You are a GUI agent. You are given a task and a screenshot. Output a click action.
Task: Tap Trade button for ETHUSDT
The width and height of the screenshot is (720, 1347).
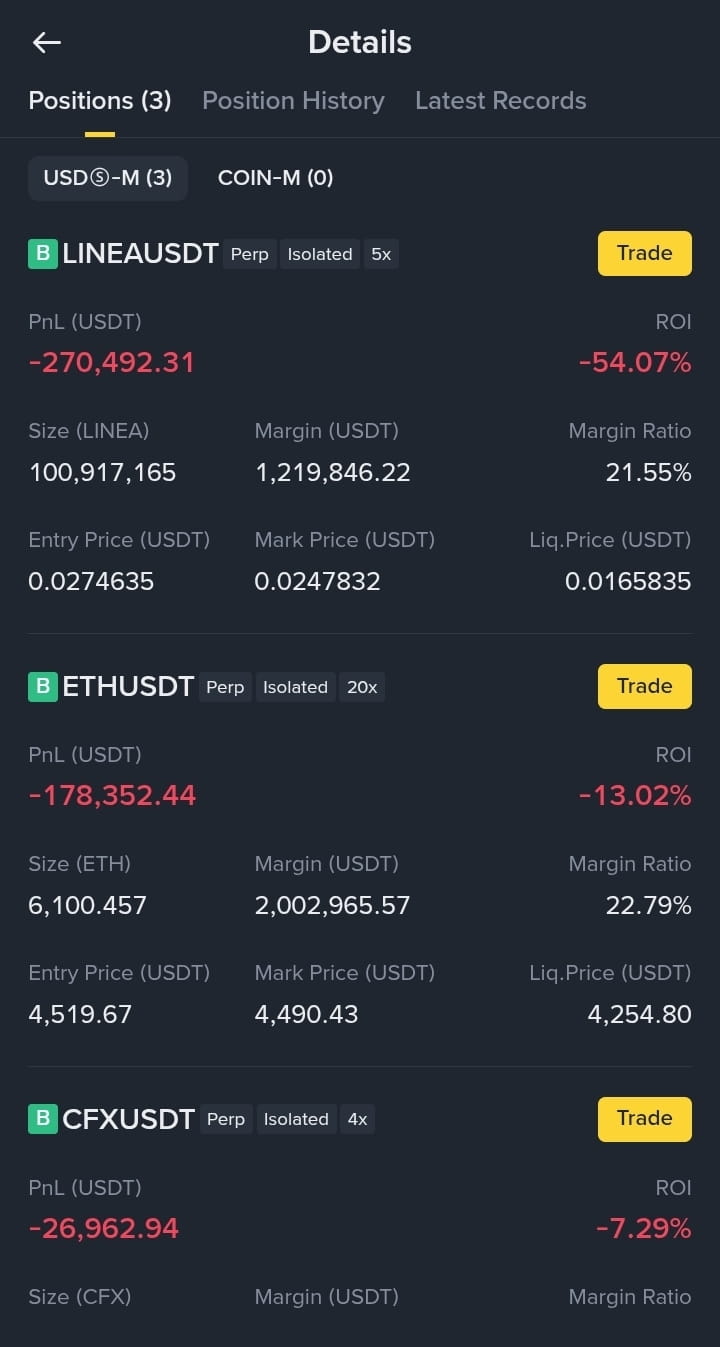pyautogui.click(x=645, y=686)
